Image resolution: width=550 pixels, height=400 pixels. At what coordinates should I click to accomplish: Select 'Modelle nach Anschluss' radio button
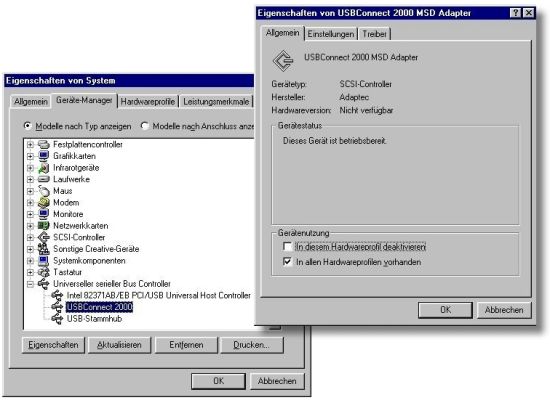point(144,126)
